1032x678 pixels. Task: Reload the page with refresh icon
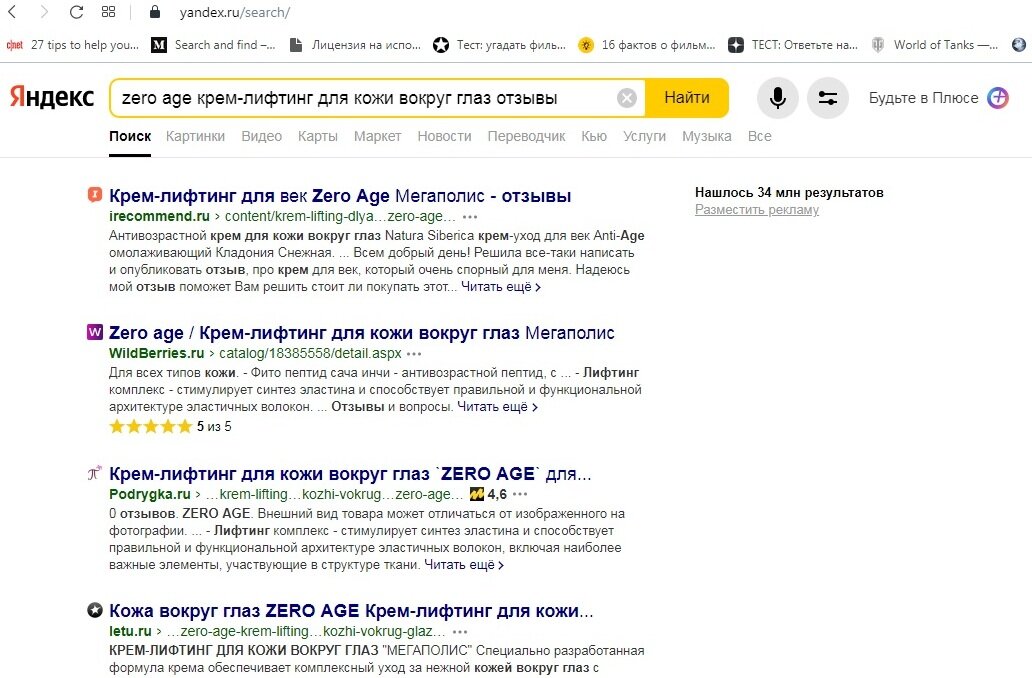[76, 12]
